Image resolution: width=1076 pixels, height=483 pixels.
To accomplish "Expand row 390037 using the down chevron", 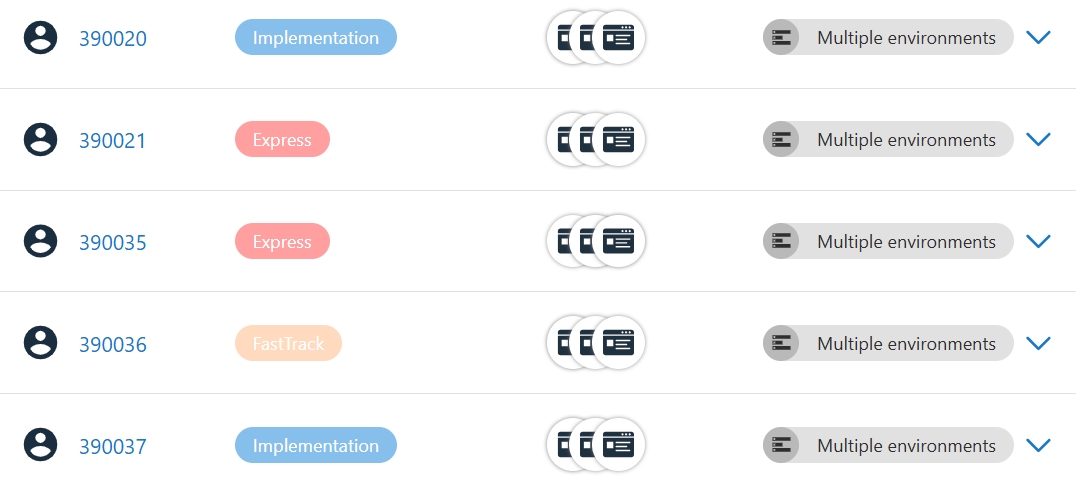I will pyautogui.click(x=1038, y=445).
